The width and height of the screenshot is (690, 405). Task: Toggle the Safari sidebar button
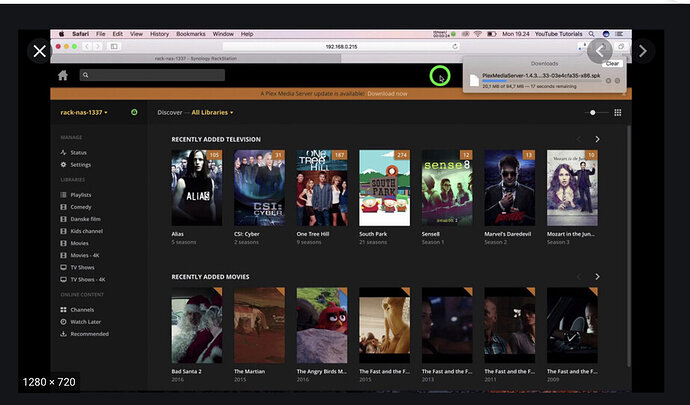coord(114,46)
